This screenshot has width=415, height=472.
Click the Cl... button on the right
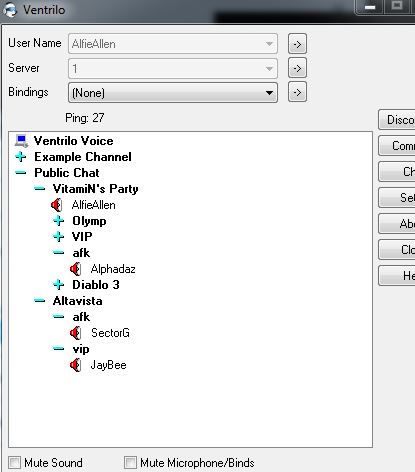pos(397,250)
